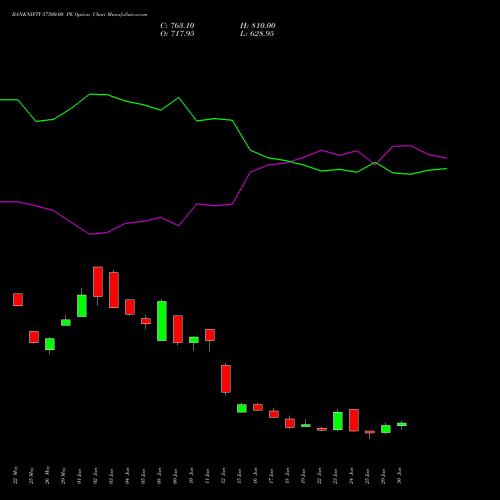The width and height of the screenshot is (500, 500).
Task: Select the red candle above 12 Jun
Action: pyautogui.click(x=226, y=379)
